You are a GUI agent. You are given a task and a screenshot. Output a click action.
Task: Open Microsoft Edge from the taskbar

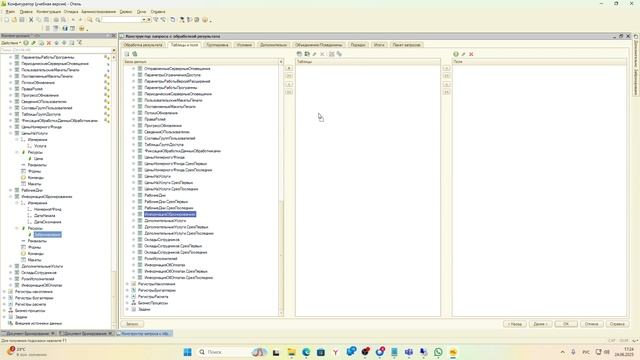pyautogui.click(x=306, y=352)
